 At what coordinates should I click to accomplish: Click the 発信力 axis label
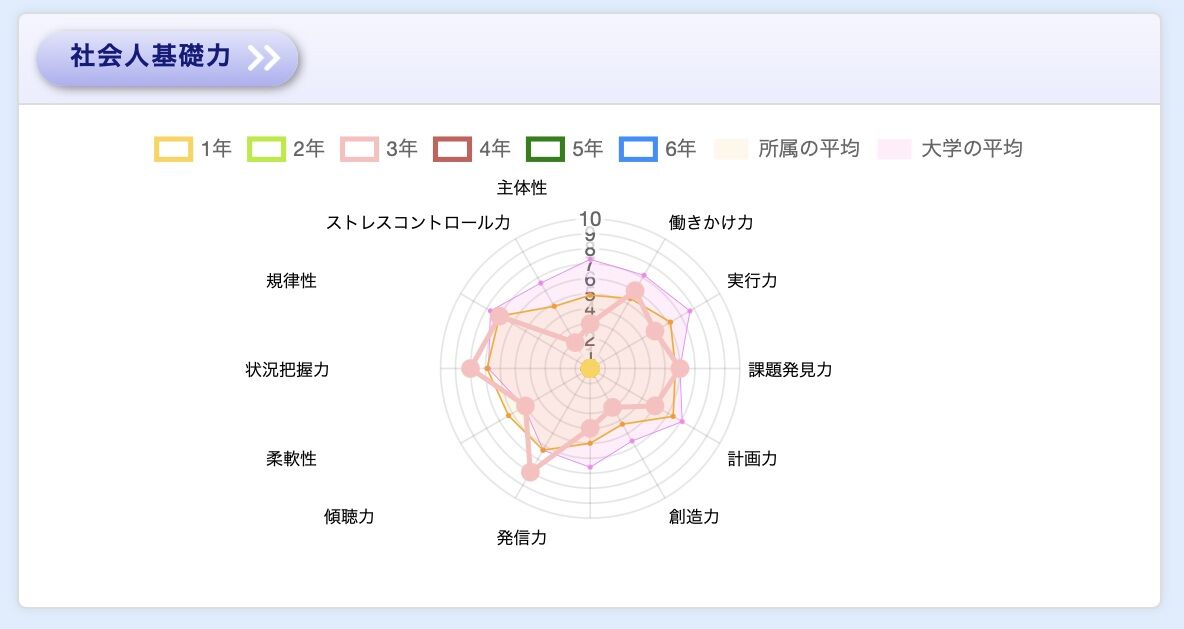tap(522, 538)
